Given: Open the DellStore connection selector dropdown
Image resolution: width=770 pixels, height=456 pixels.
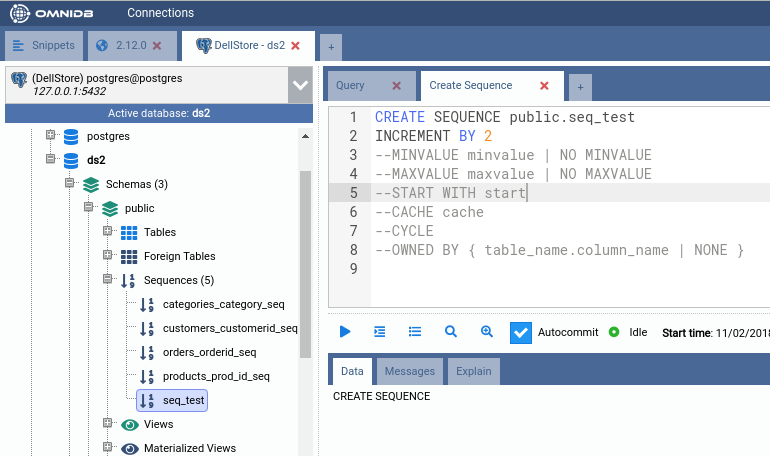Looking at the screenshot, I should [300, 85].
